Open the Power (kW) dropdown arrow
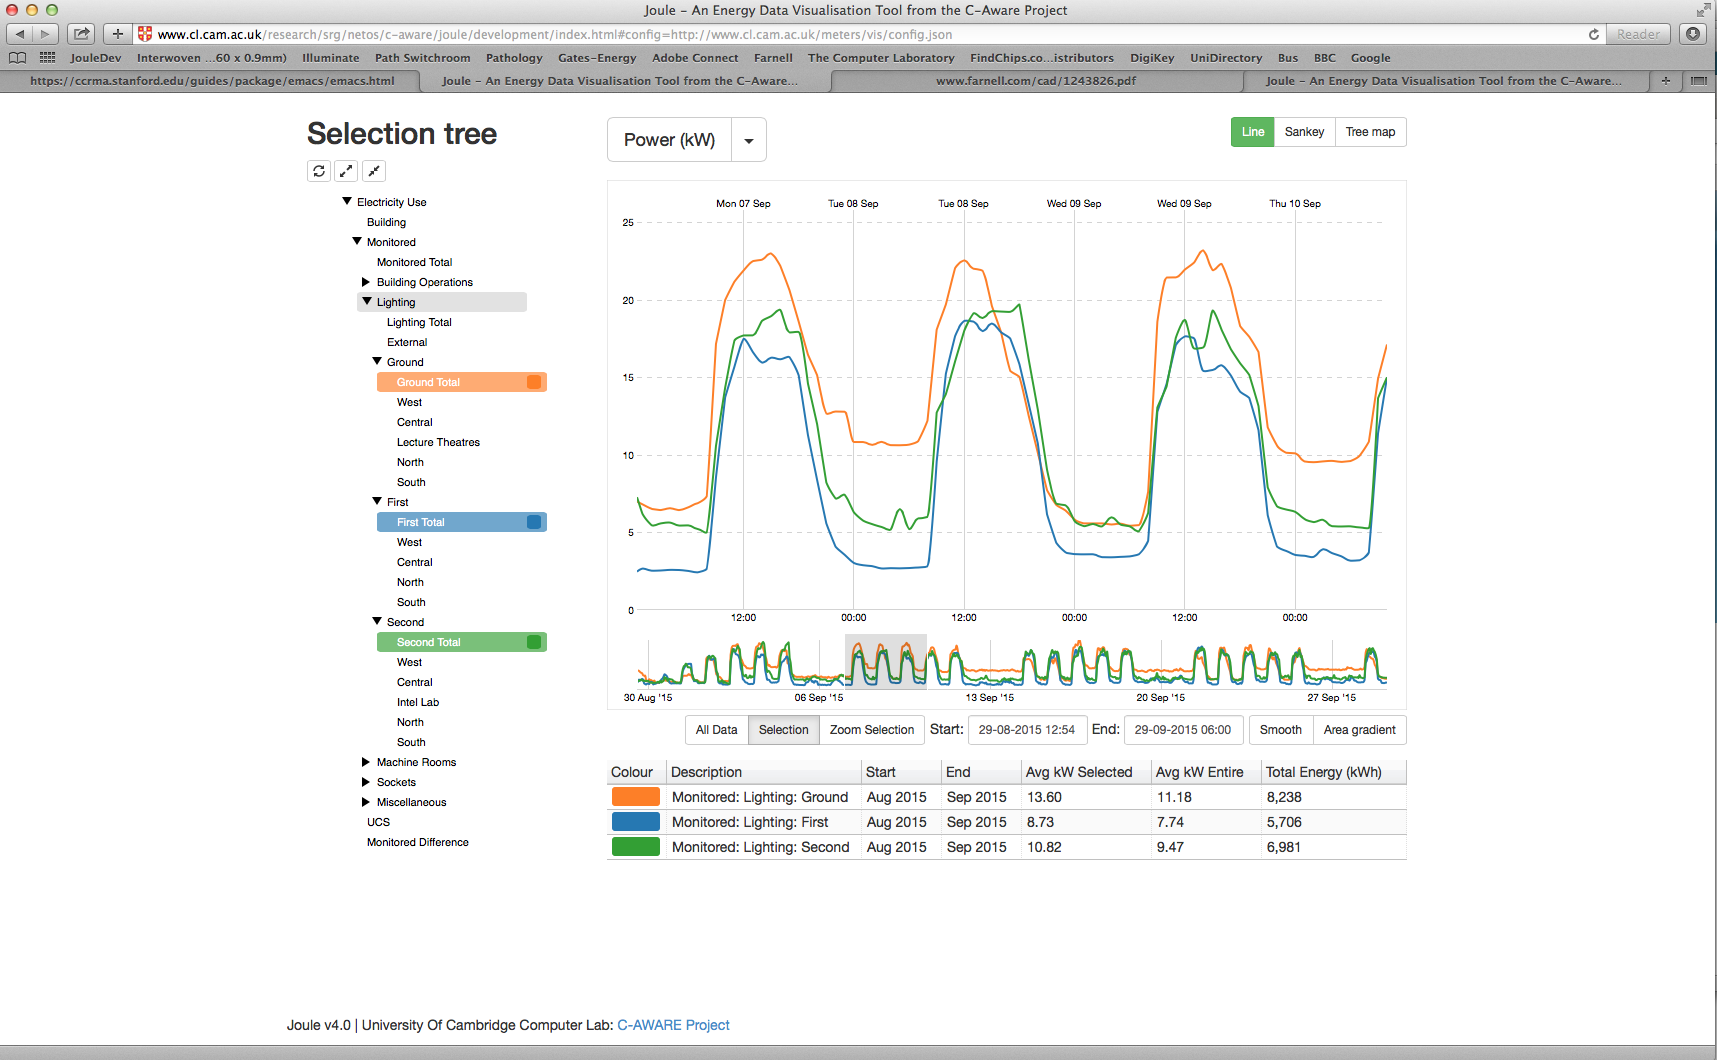This screenshot has height=1060, width=1717. click(749, 140)
